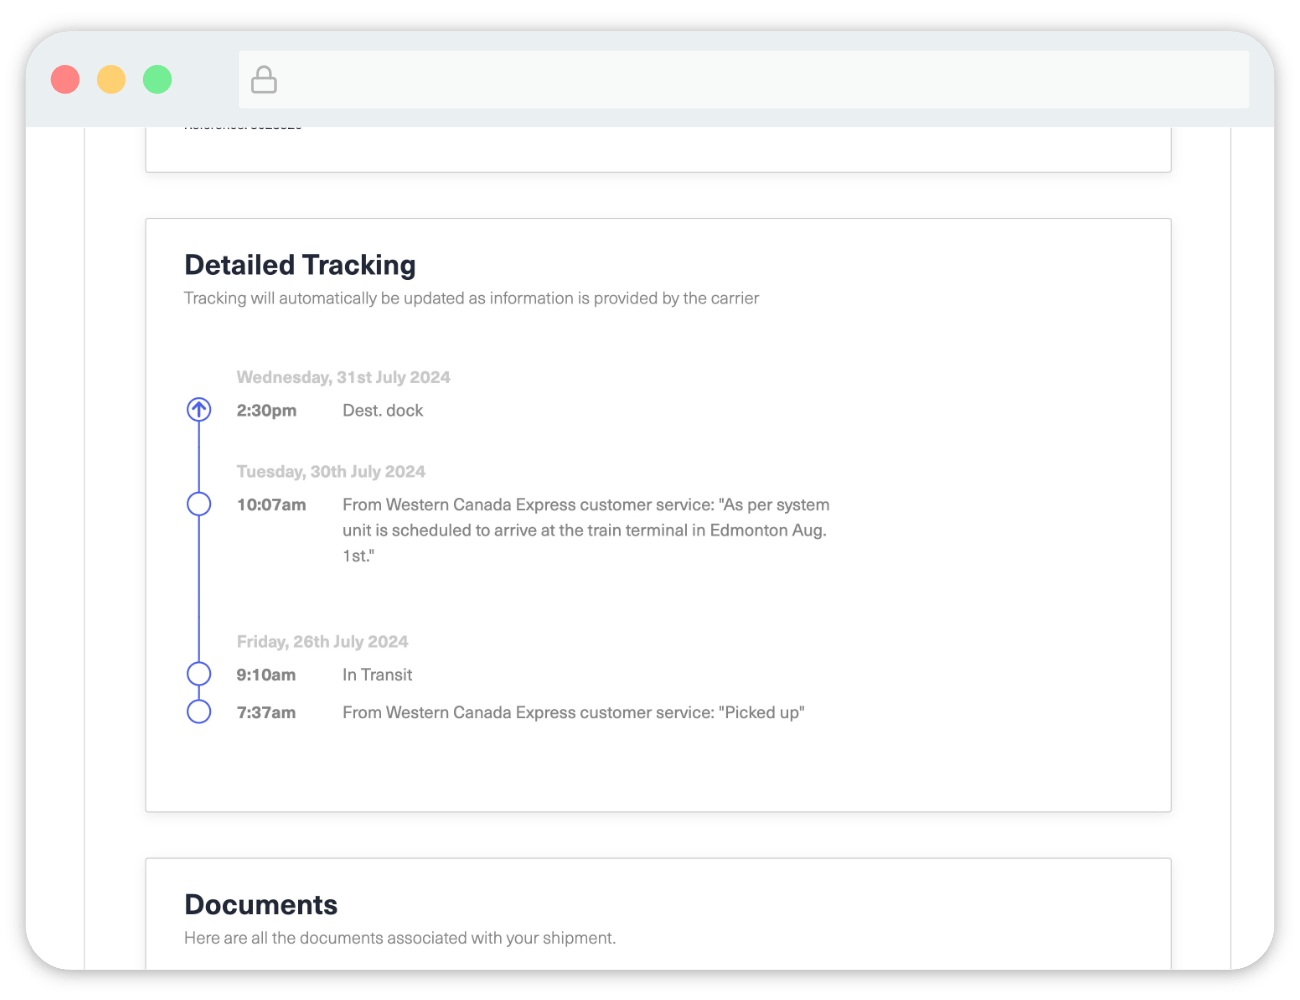
Task: Select the circle marker next to In Transit
Action: tap(199, 674)
